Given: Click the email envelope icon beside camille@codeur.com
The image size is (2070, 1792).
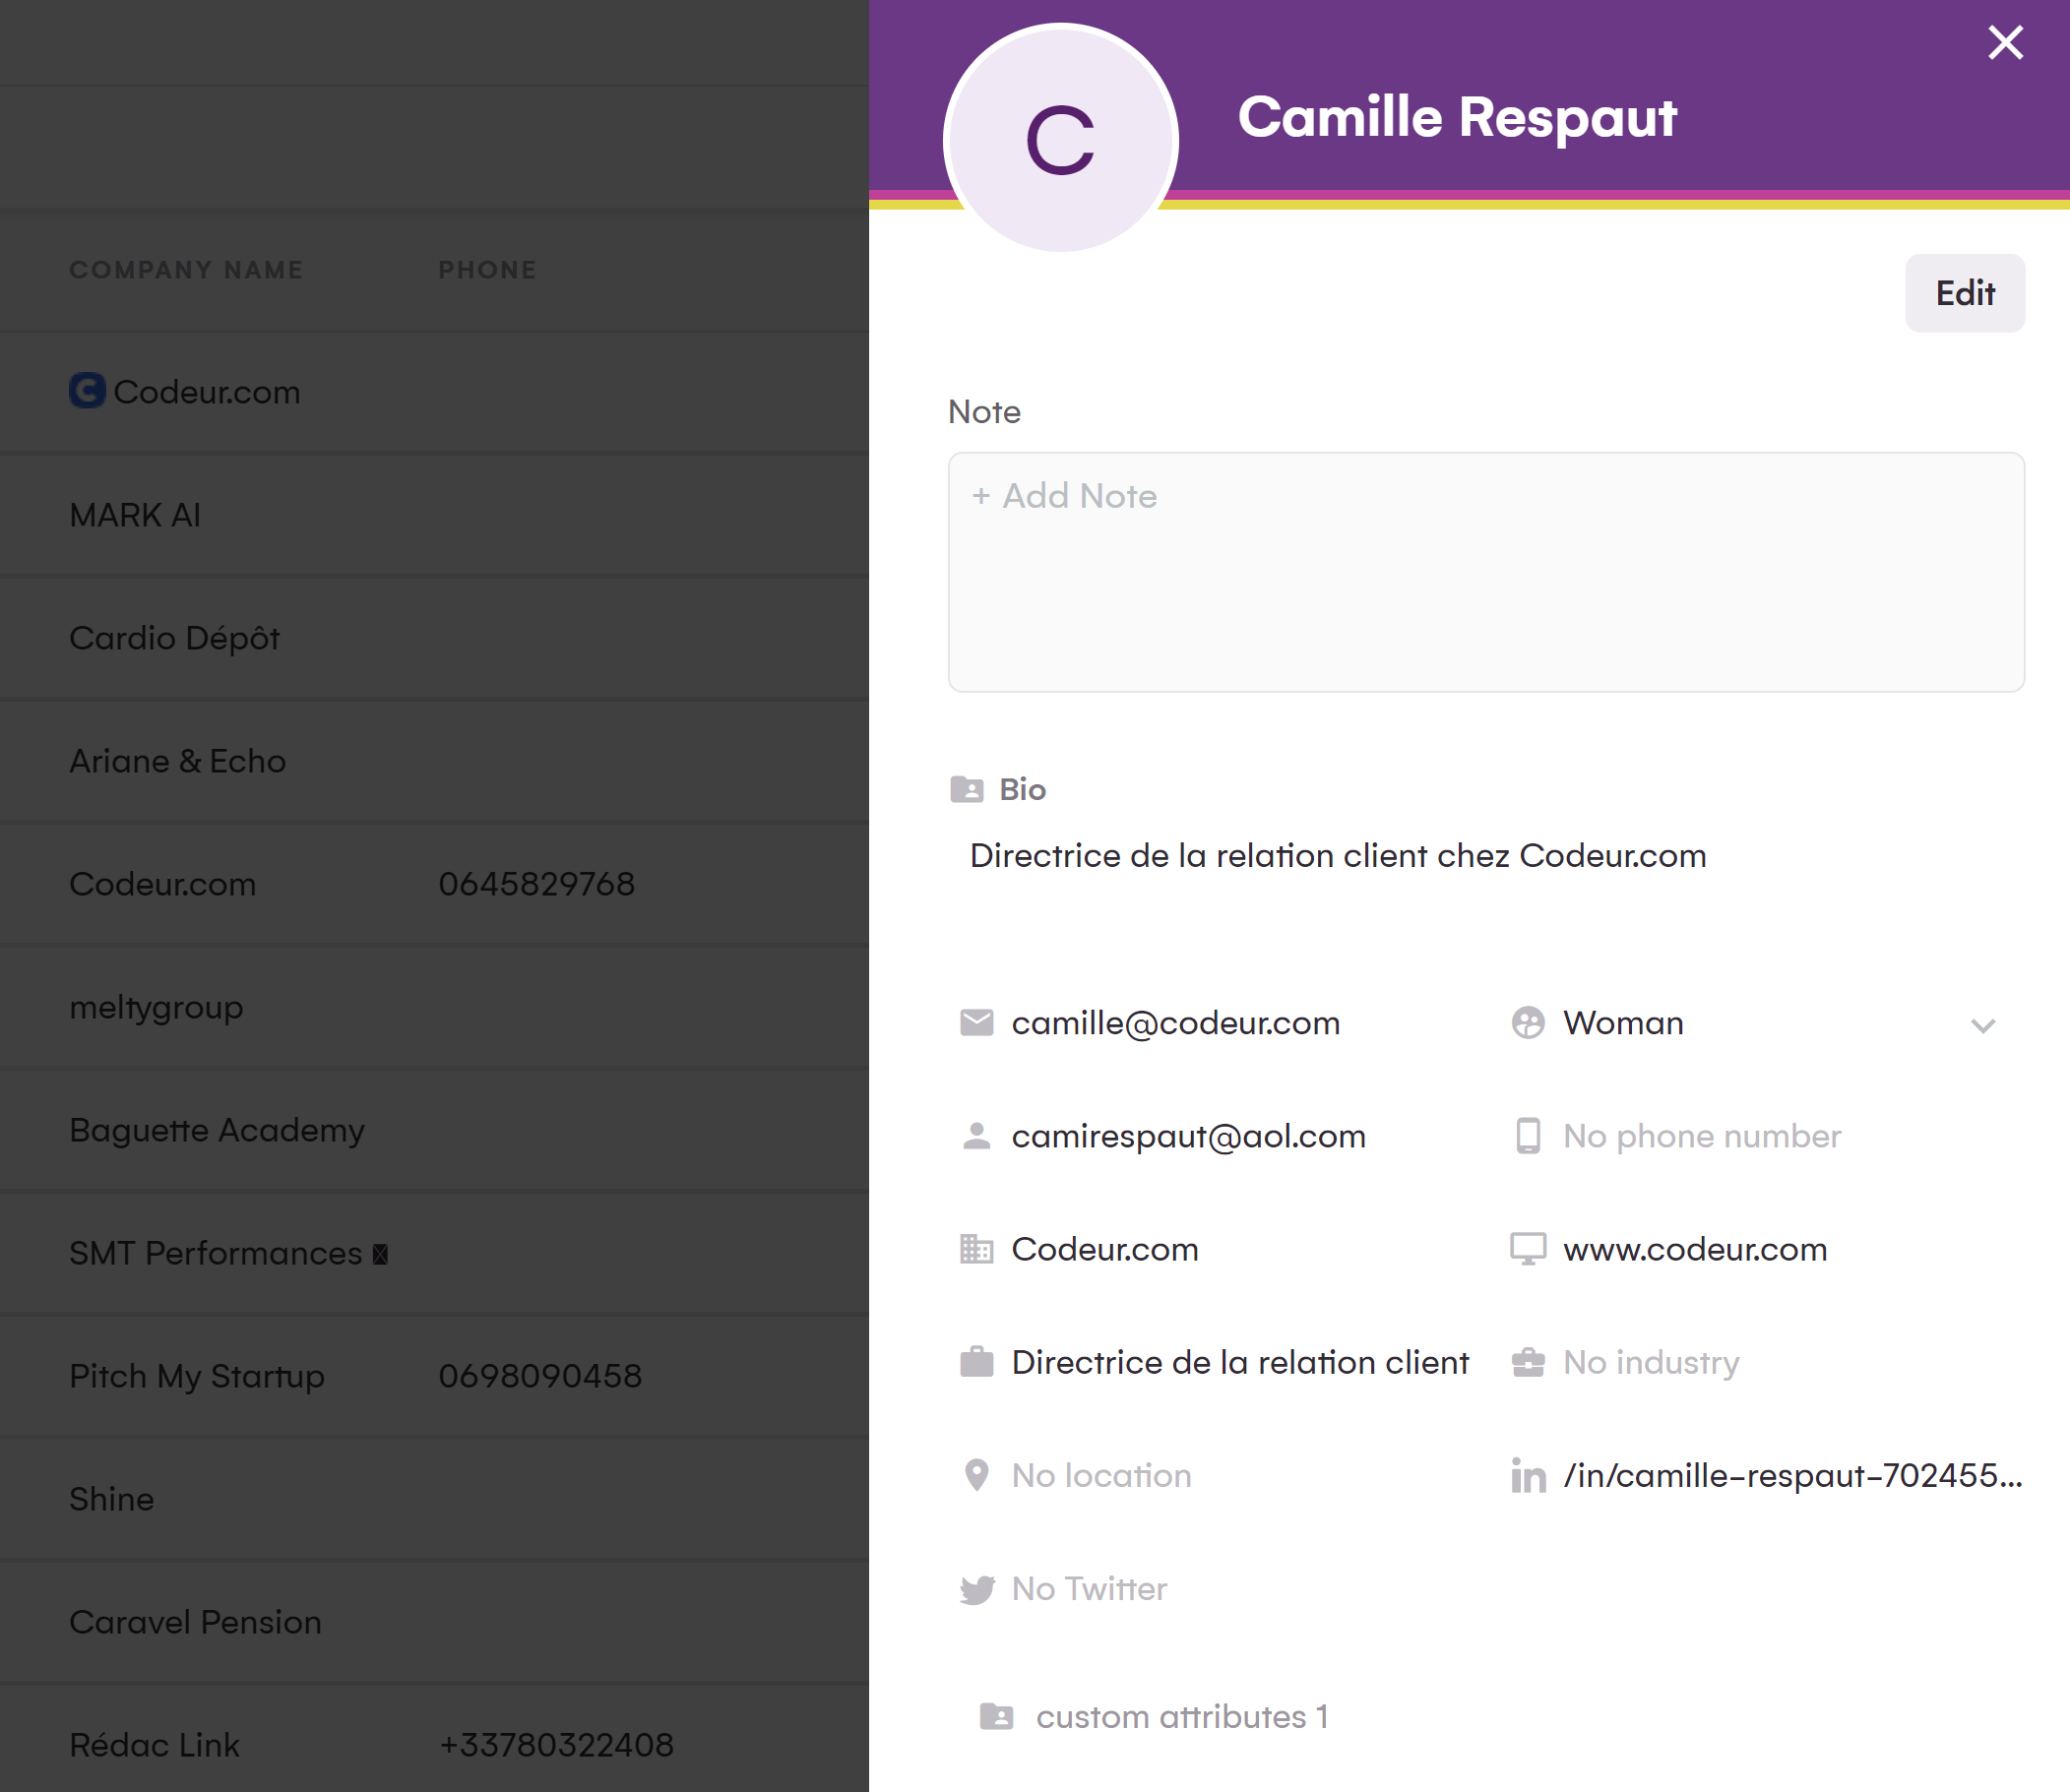Looking at the screenshot, I should pyautogui.click(x=975, y=1023).
